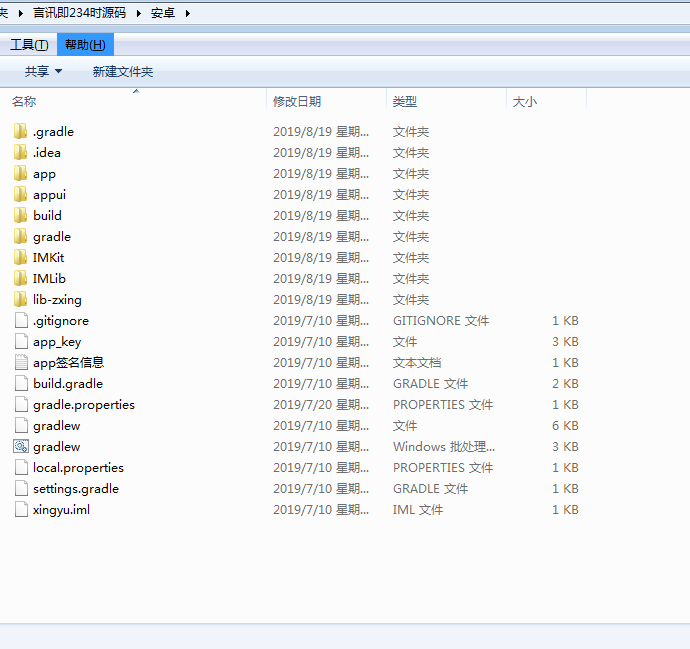The height and width of the screenshot is (649, 690).
Task: Click the 6 KB gradlew file icon
Action: pyautogui.click(x=21, y=425)
